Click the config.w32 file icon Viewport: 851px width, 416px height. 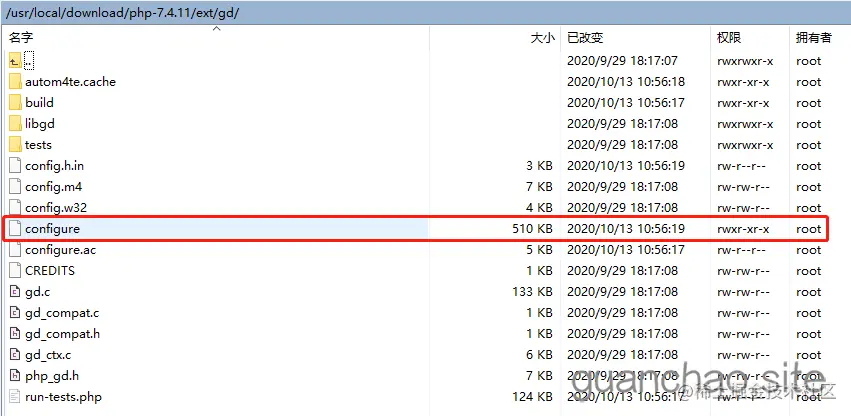[x=15, y=207]
